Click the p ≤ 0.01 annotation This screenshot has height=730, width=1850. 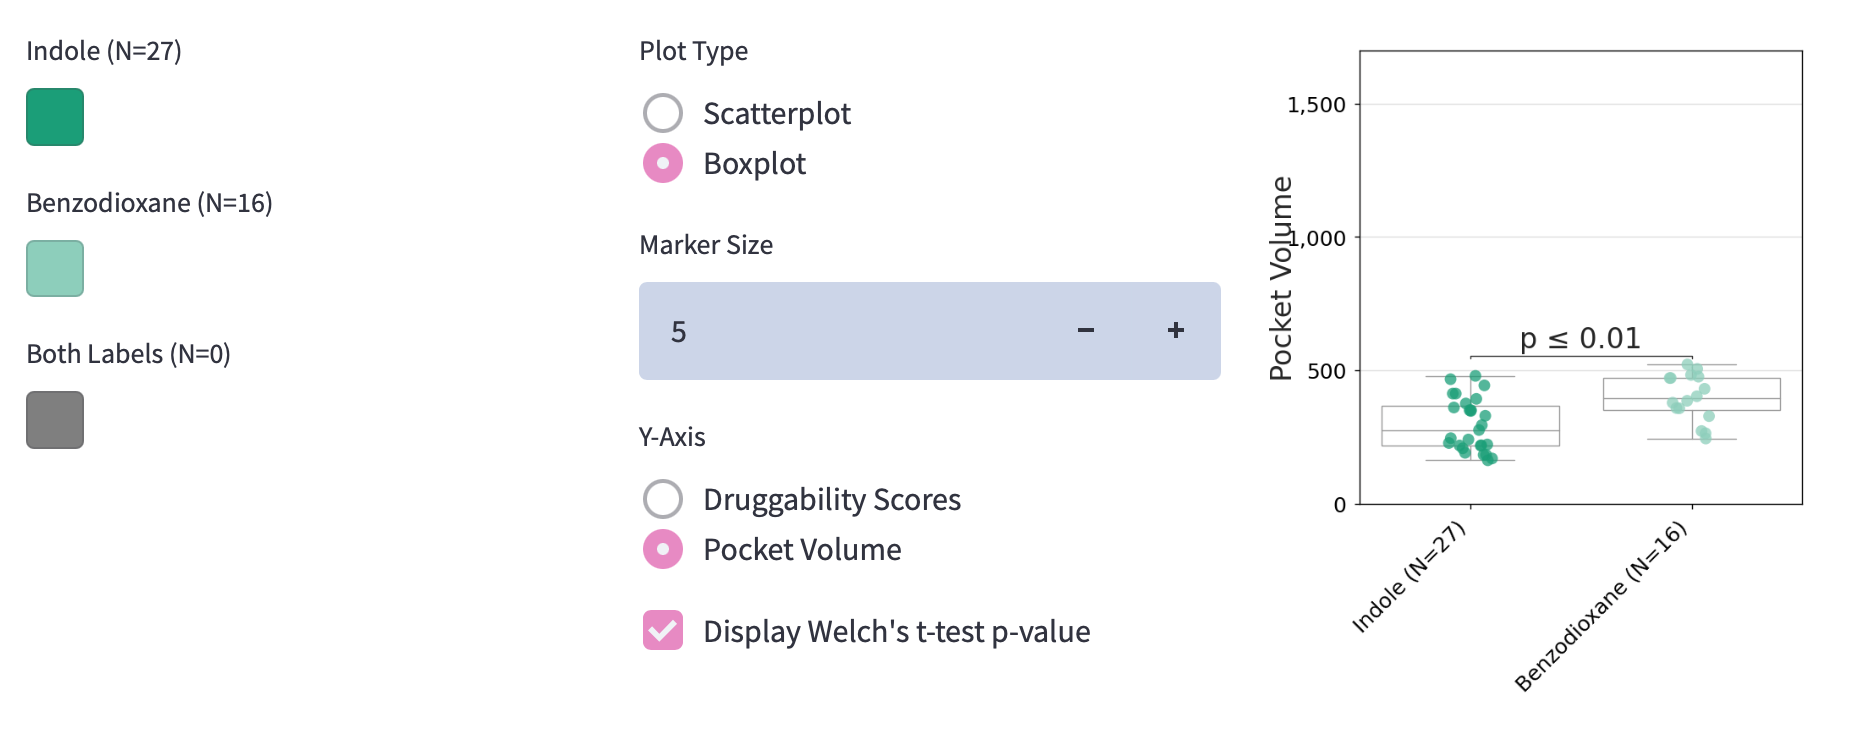[x=1580, y=339]
